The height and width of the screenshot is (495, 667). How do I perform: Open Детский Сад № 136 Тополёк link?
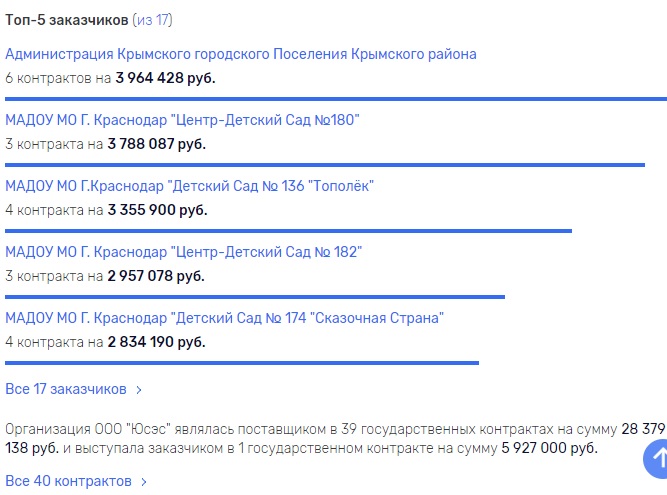189,186
